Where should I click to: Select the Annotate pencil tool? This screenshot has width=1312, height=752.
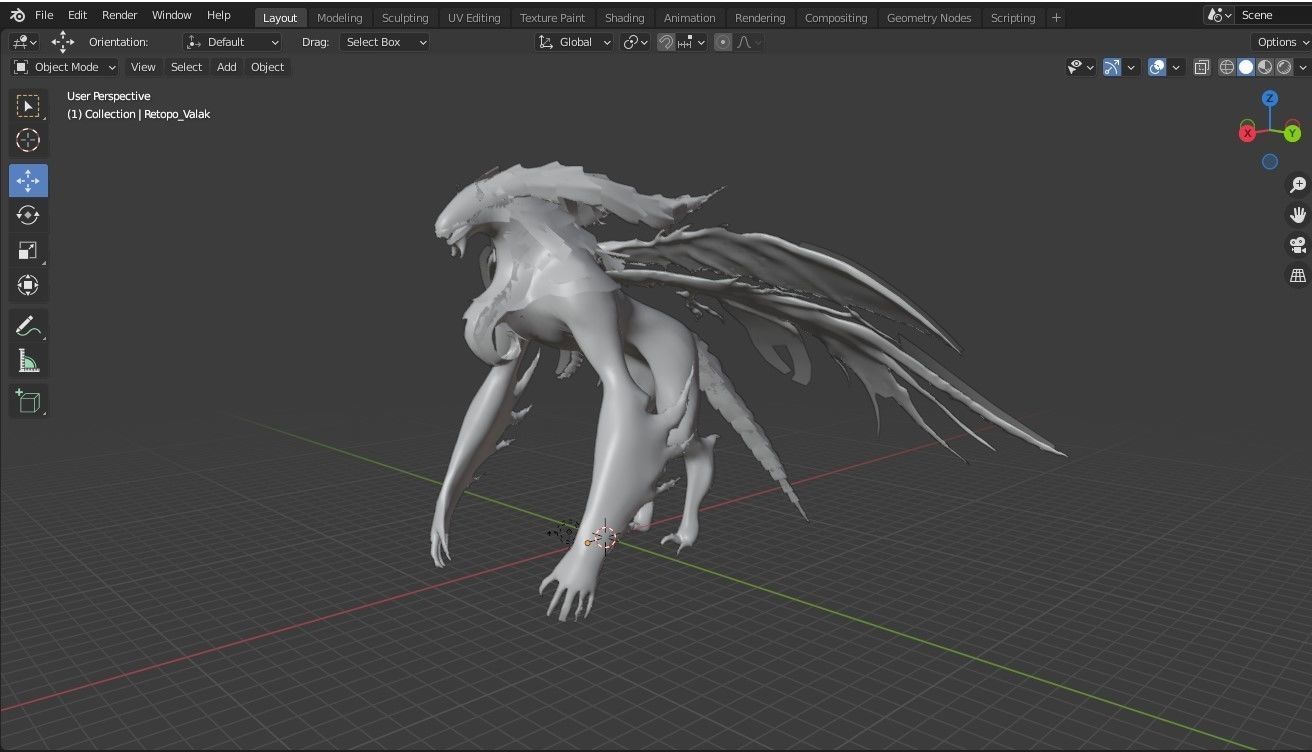point(28,326)
